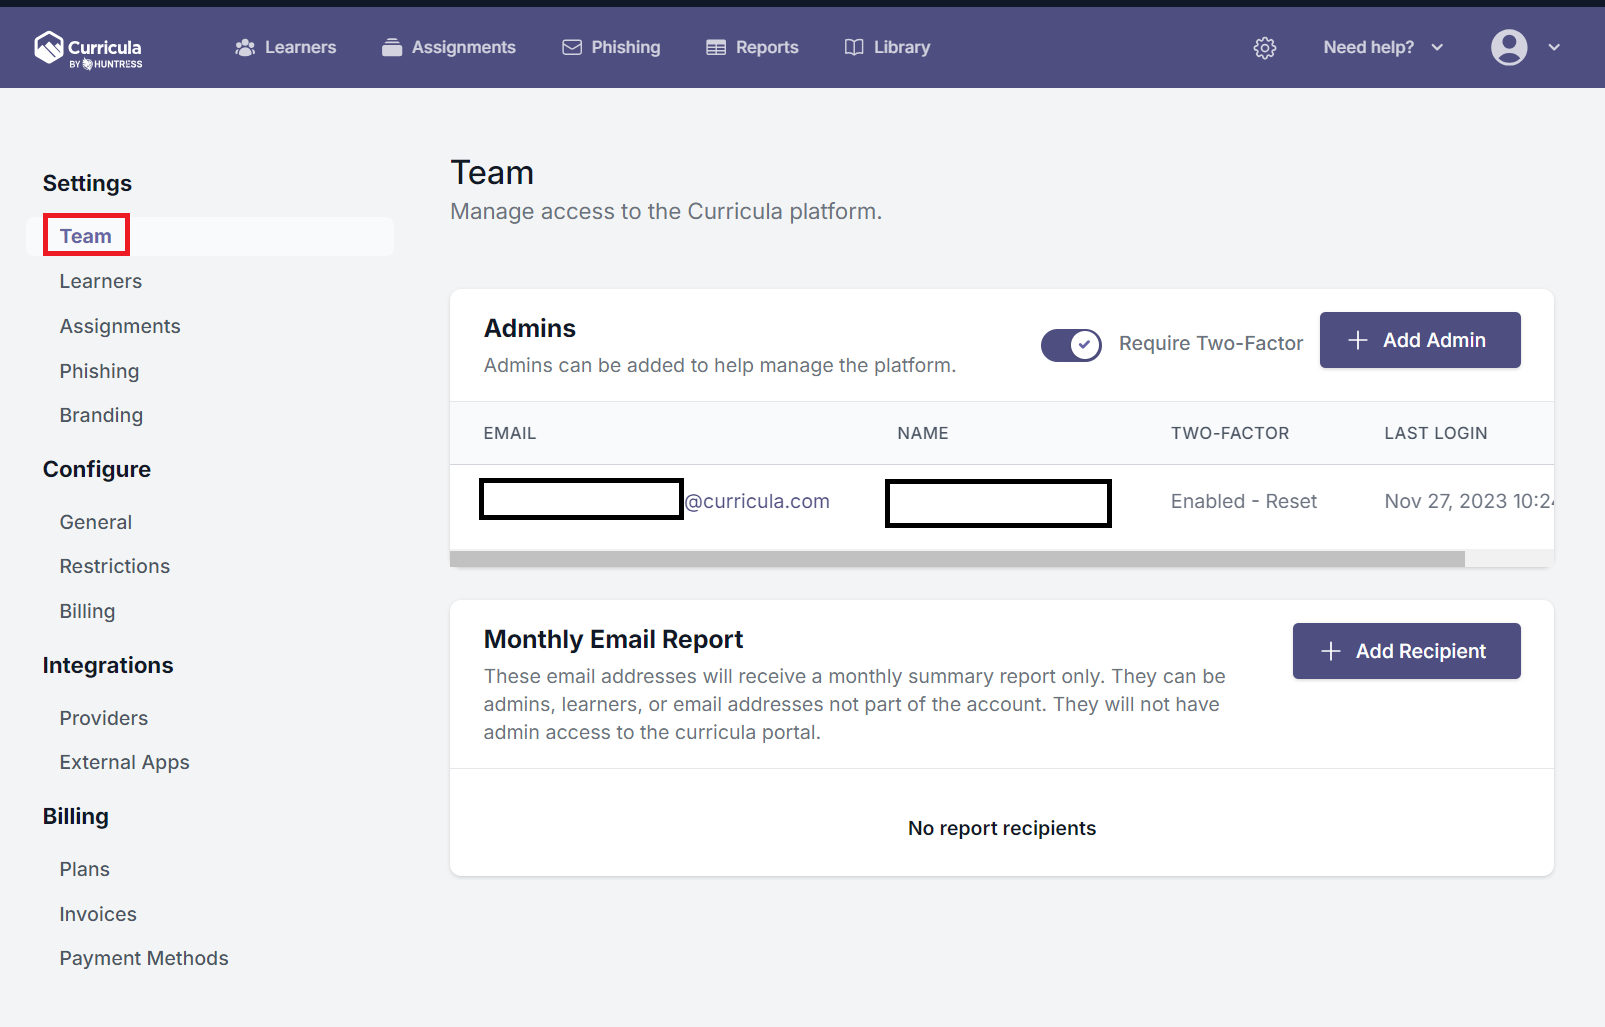Click the Nov 27, 2023 last login cell
1605x1027 pixels.
pyautogui.click(x=1469, y=501)
